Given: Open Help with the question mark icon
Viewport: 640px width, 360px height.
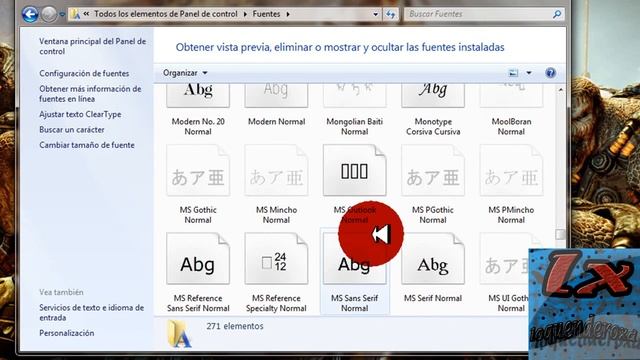Looking at the screenshot, I should 550,73.
